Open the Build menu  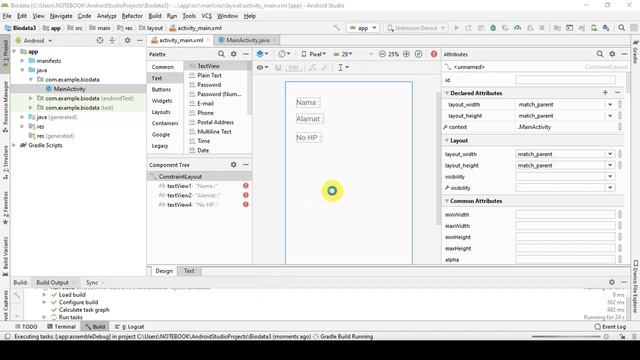click(155, 16)
